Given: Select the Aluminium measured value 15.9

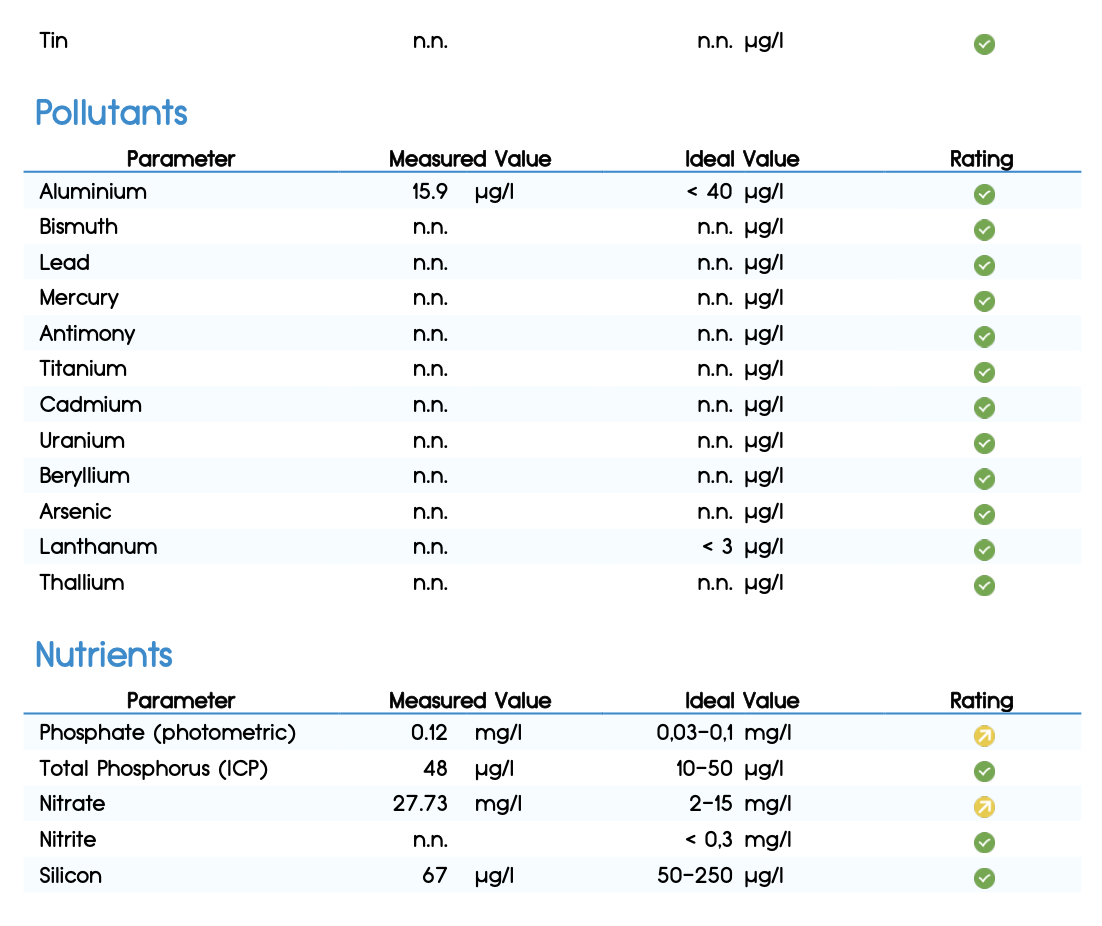Looking at the screenshot, I should point(429,191).
